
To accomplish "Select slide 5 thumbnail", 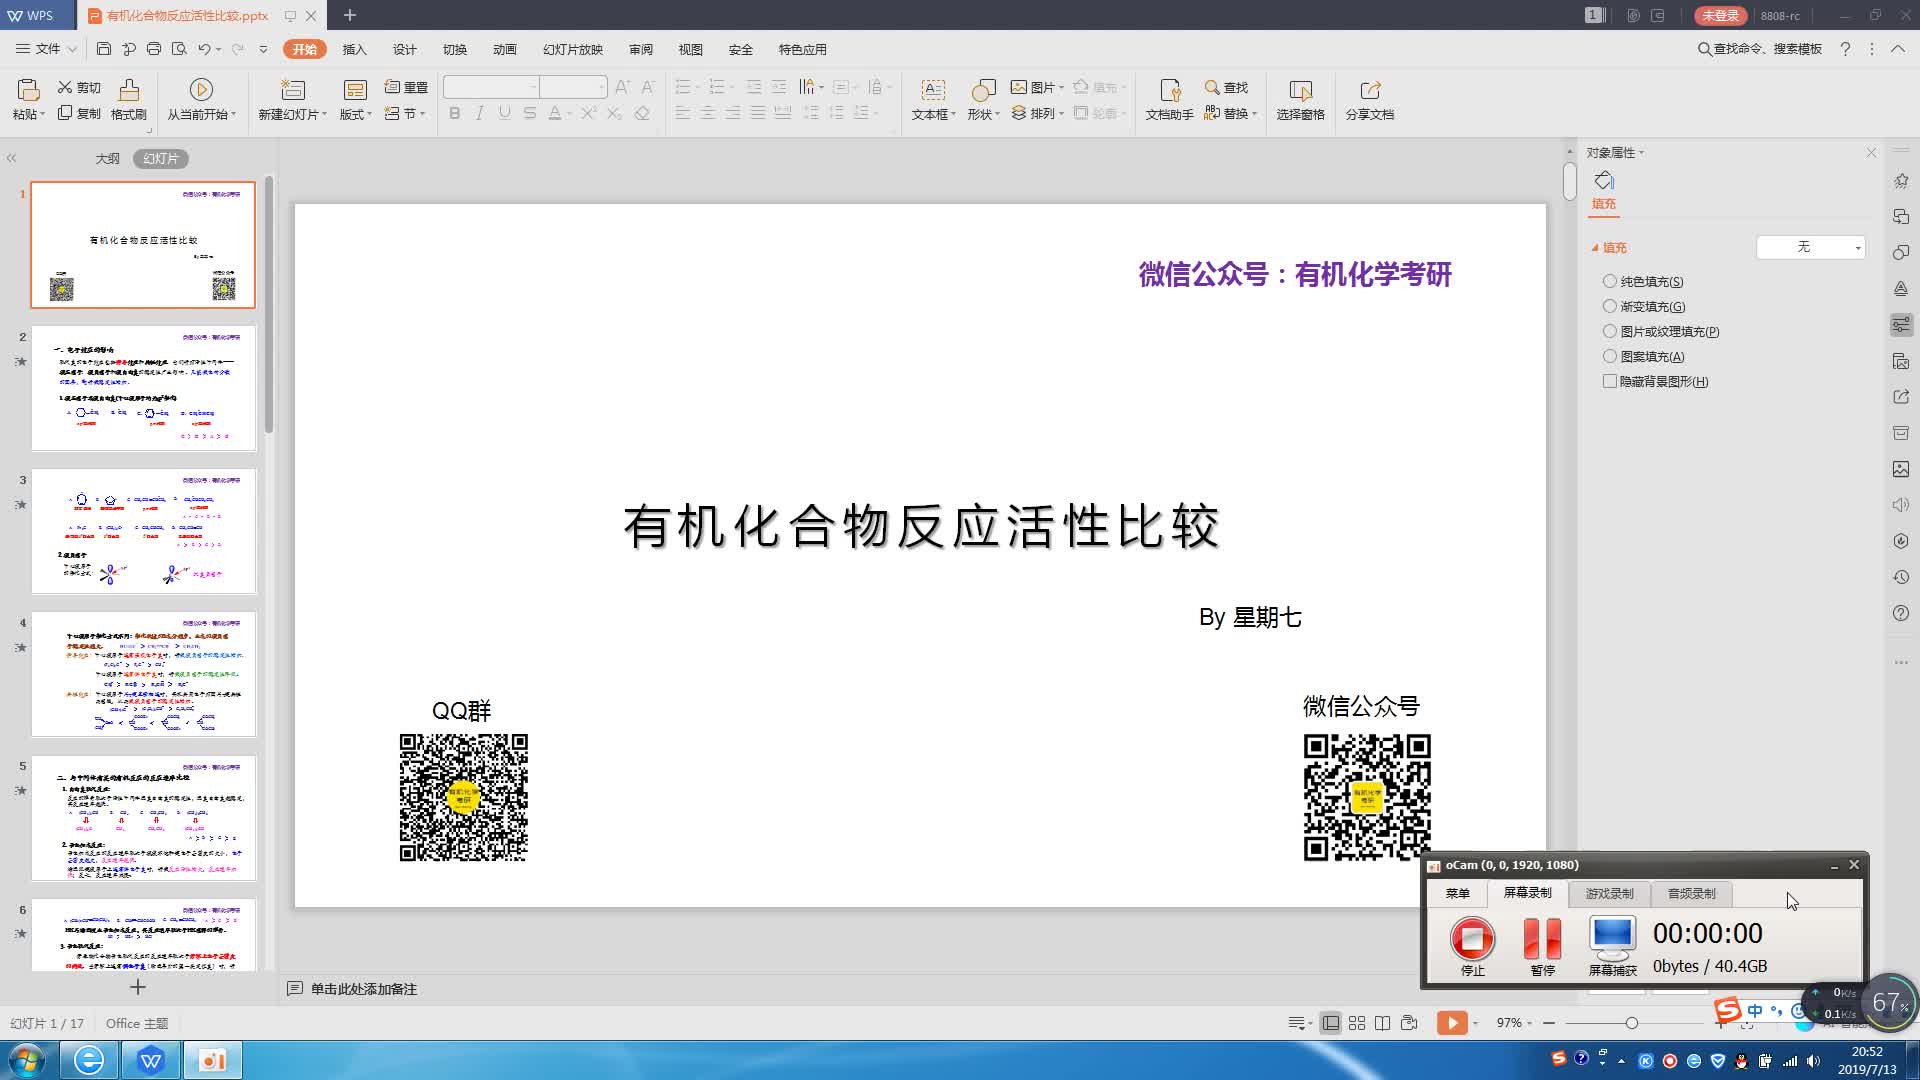I will (x=143, y=818).
